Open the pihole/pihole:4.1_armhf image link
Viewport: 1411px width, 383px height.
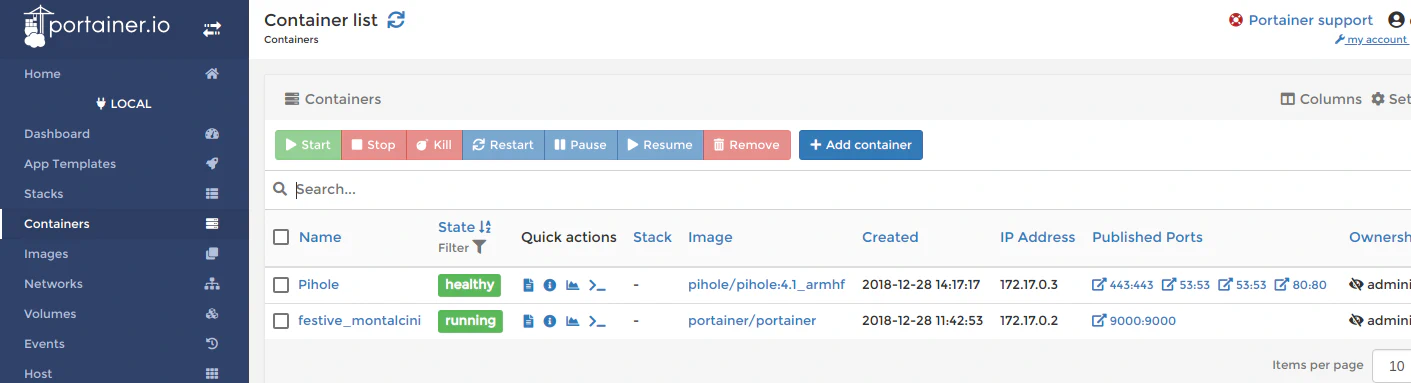pos(766,285)
